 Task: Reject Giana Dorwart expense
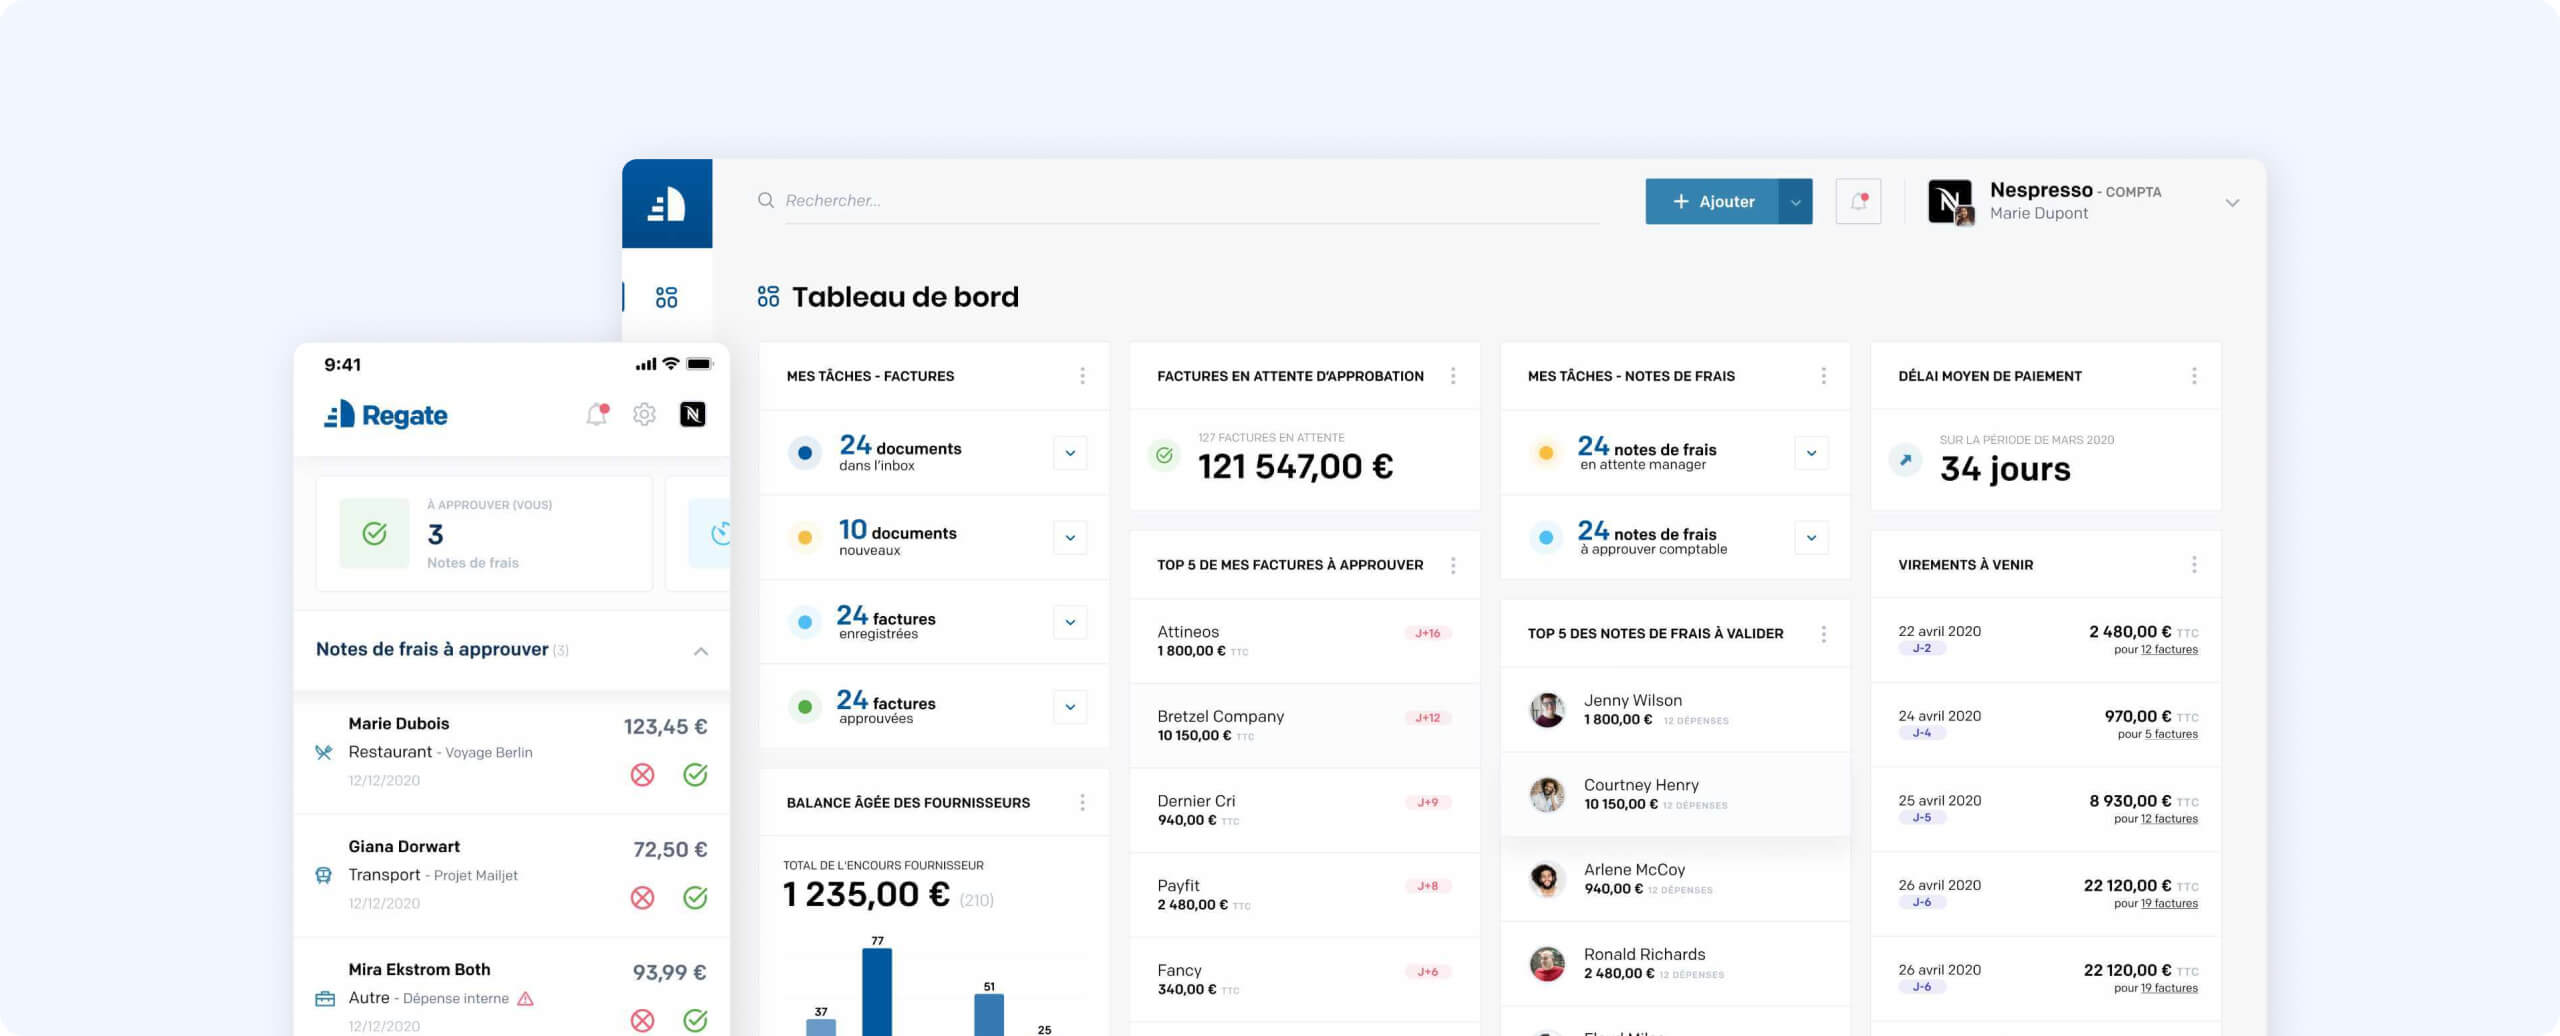pyautogui.click(x=642, y=898)
